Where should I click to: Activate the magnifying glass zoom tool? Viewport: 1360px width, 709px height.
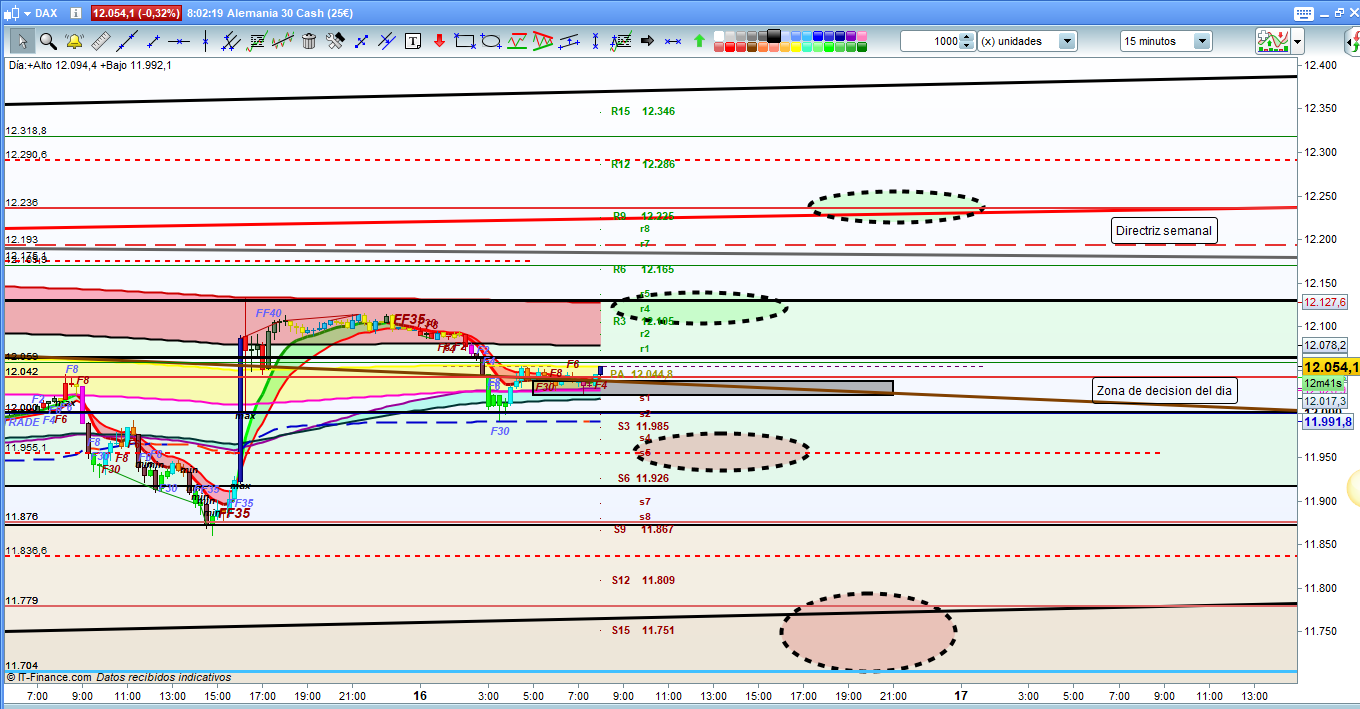click(48, 41)
